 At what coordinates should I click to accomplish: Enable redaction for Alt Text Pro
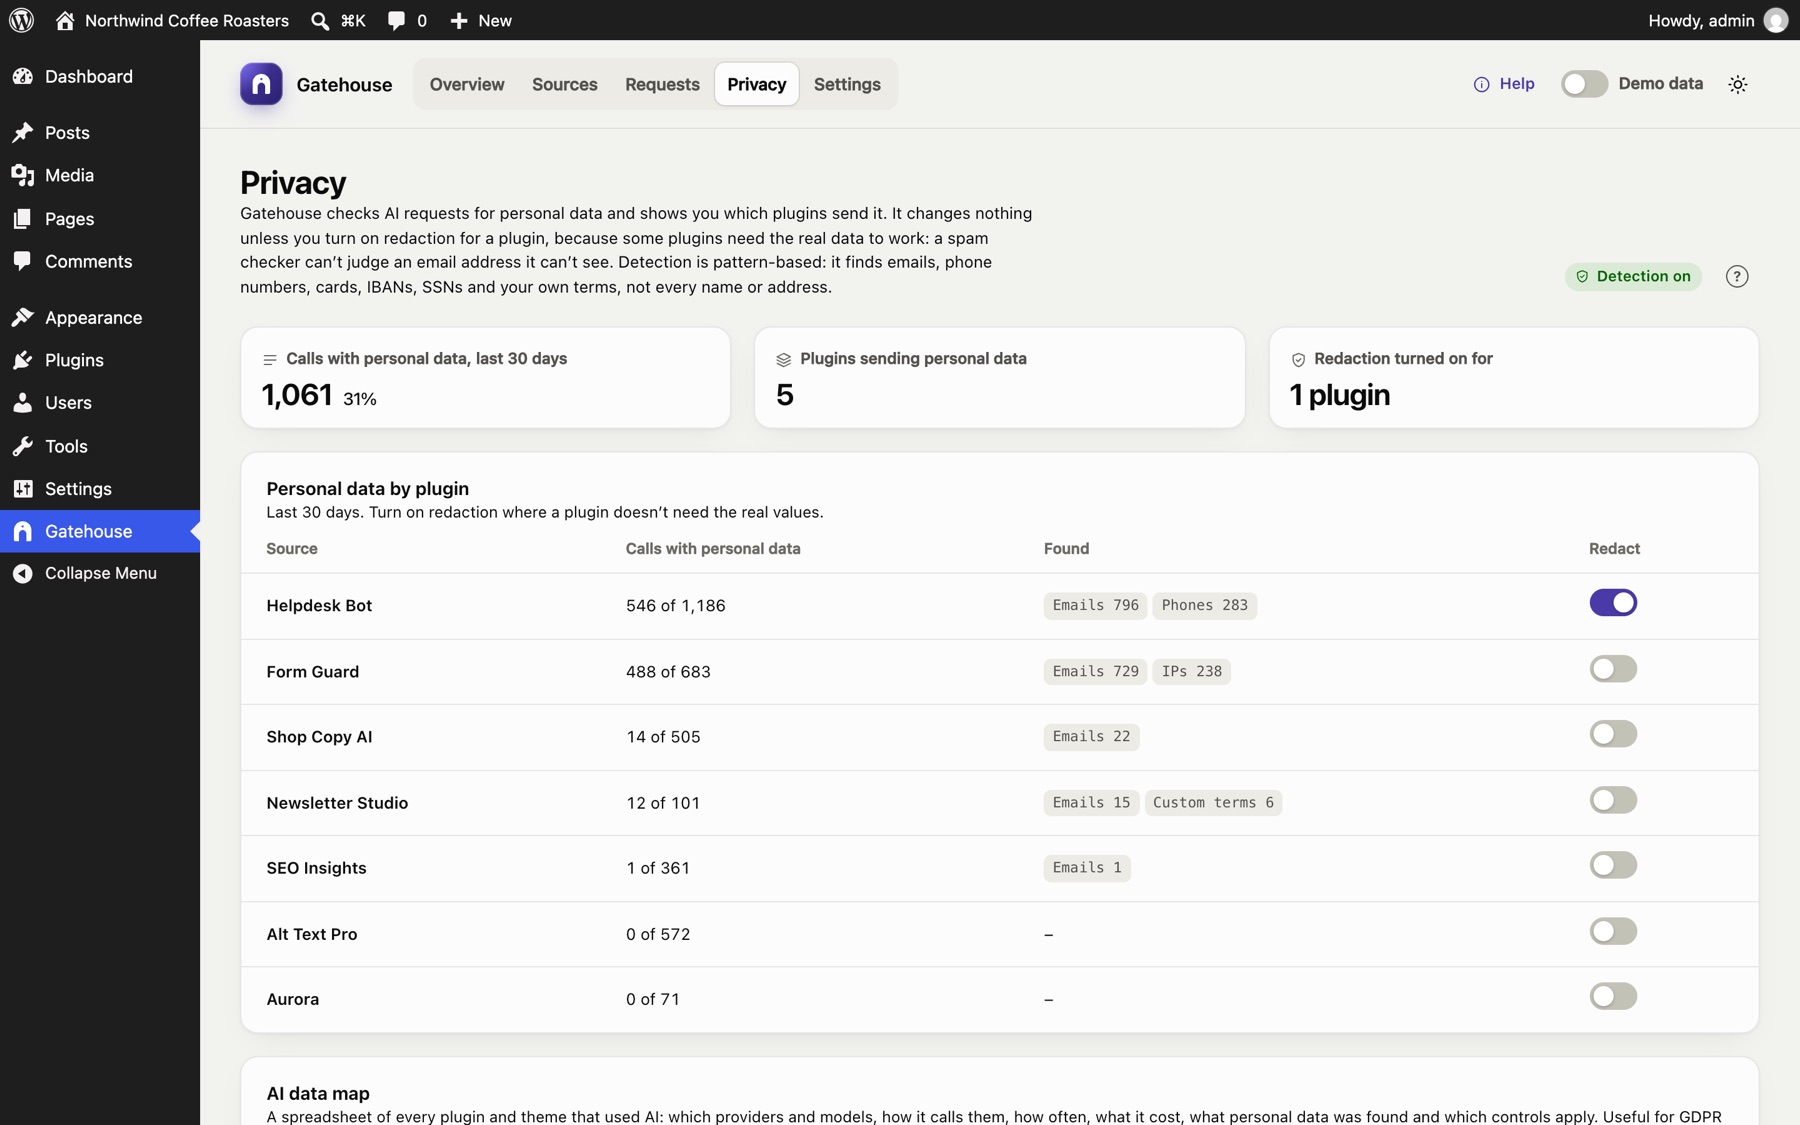1613,931
